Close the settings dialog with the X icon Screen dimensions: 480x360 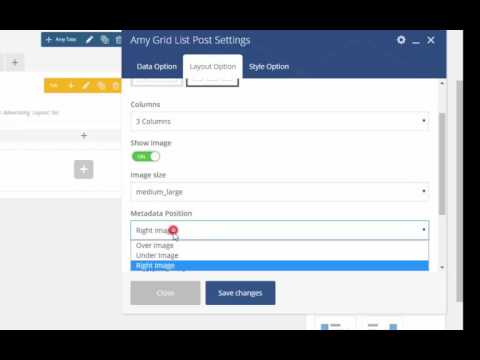431,40
